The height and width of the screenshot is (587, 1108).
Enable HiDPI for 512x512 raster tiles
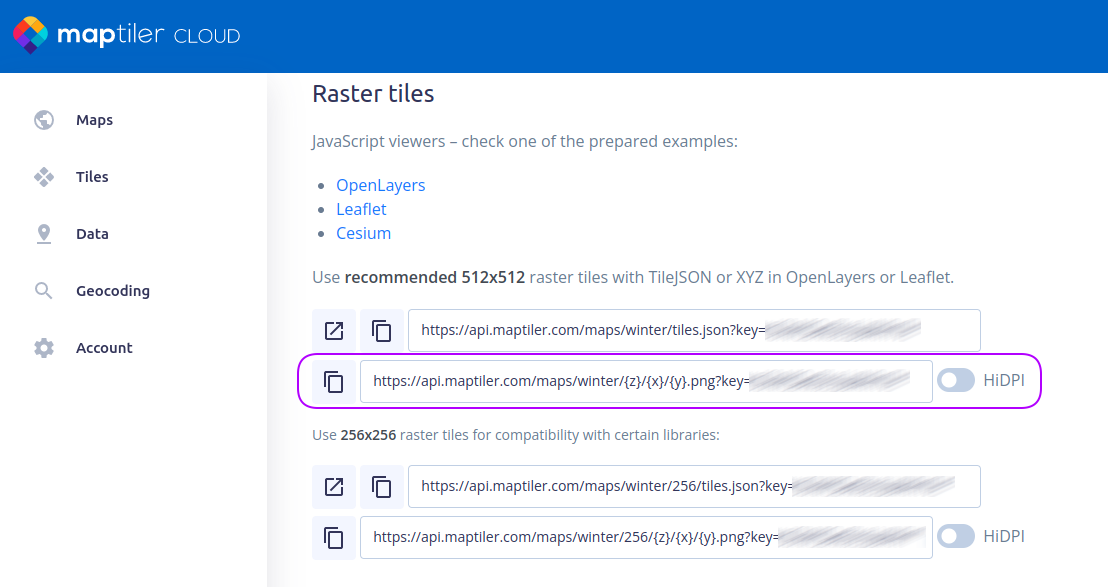956,380
